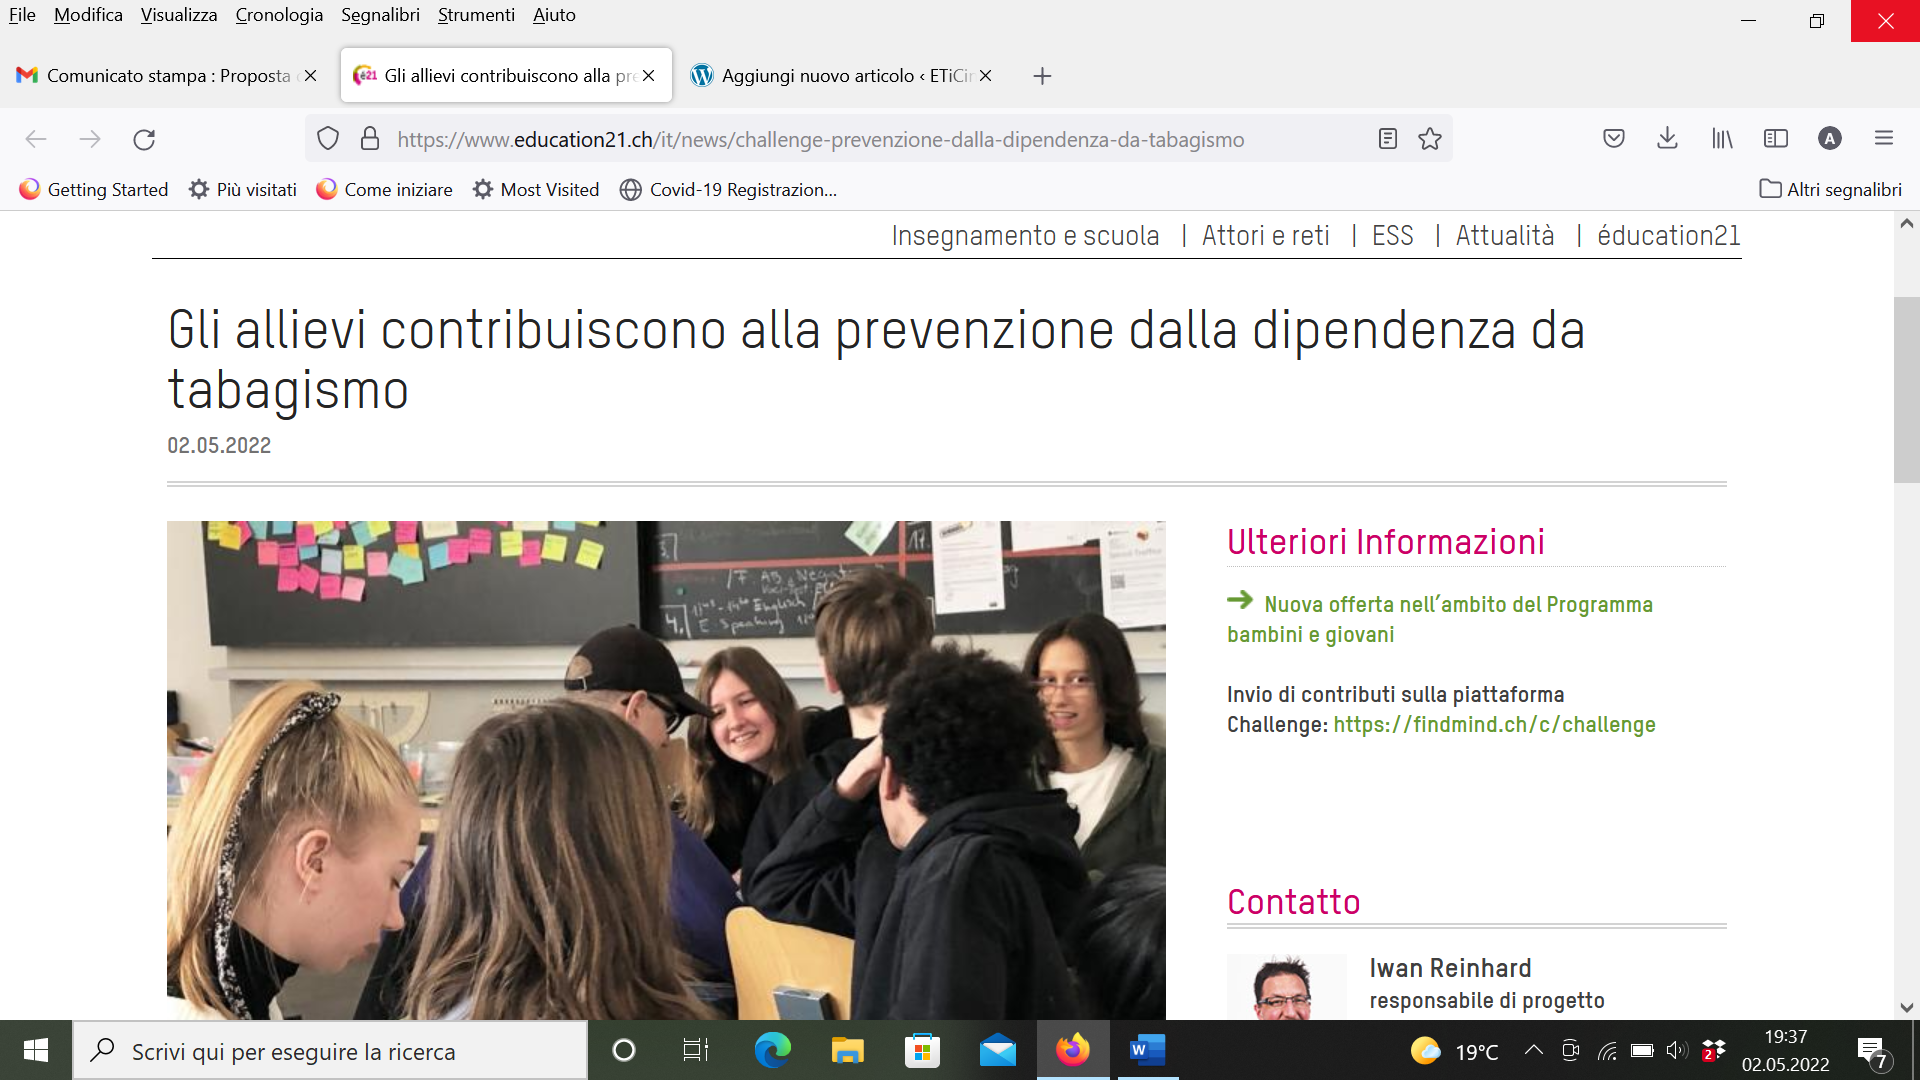This screenshot has width=1920, height=1080.
Task: Open the Visualizza menu
Action: pyautogui.click(x=179, y=15)
